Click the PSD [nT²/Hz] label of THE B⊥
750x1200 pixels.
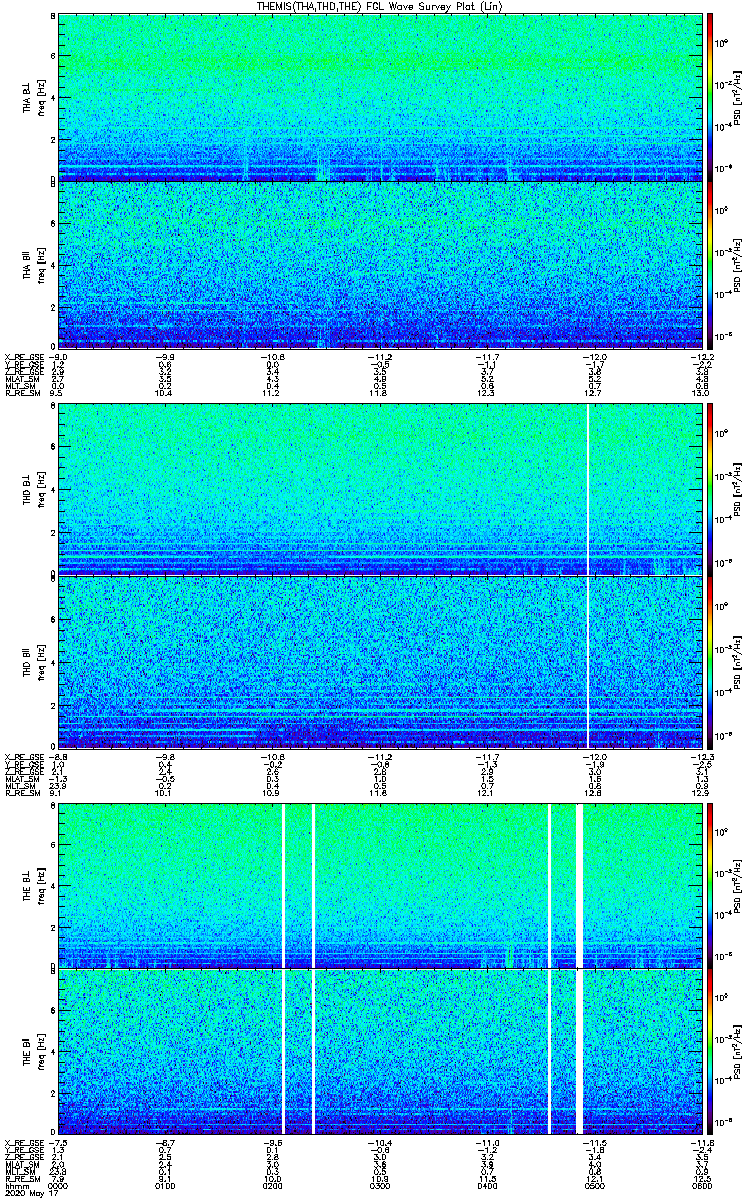(738, 886)
